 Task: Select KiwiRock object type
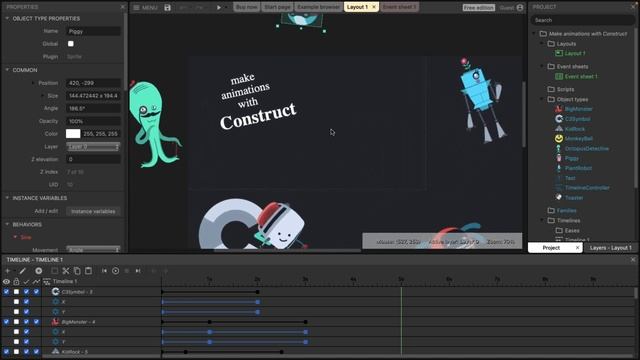575,129
